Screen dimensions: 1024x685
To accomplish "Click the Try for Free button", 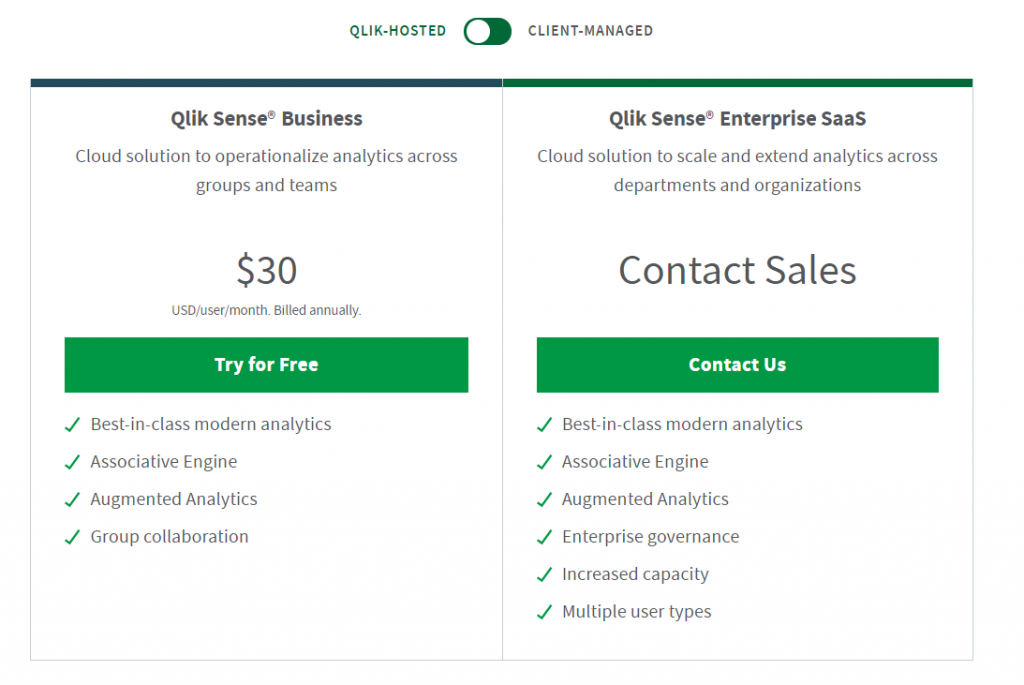I will coord(266,365).
